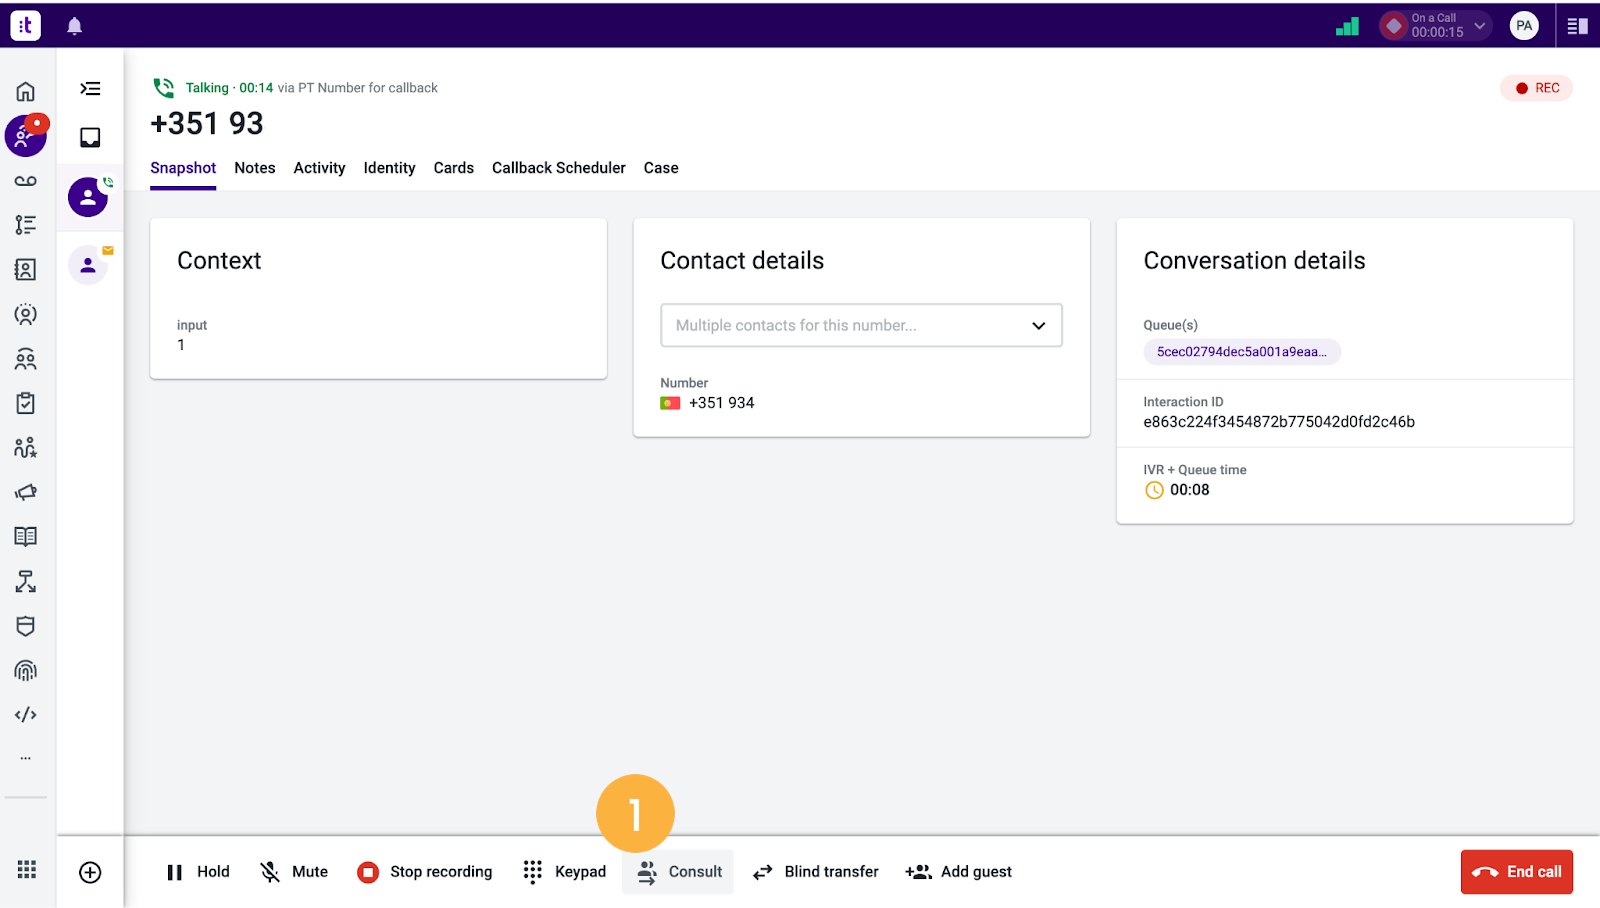The width and height of the screenshot is (1600, 908).
Task: Expand the On a Call status dropdown
Action: 1436,26
